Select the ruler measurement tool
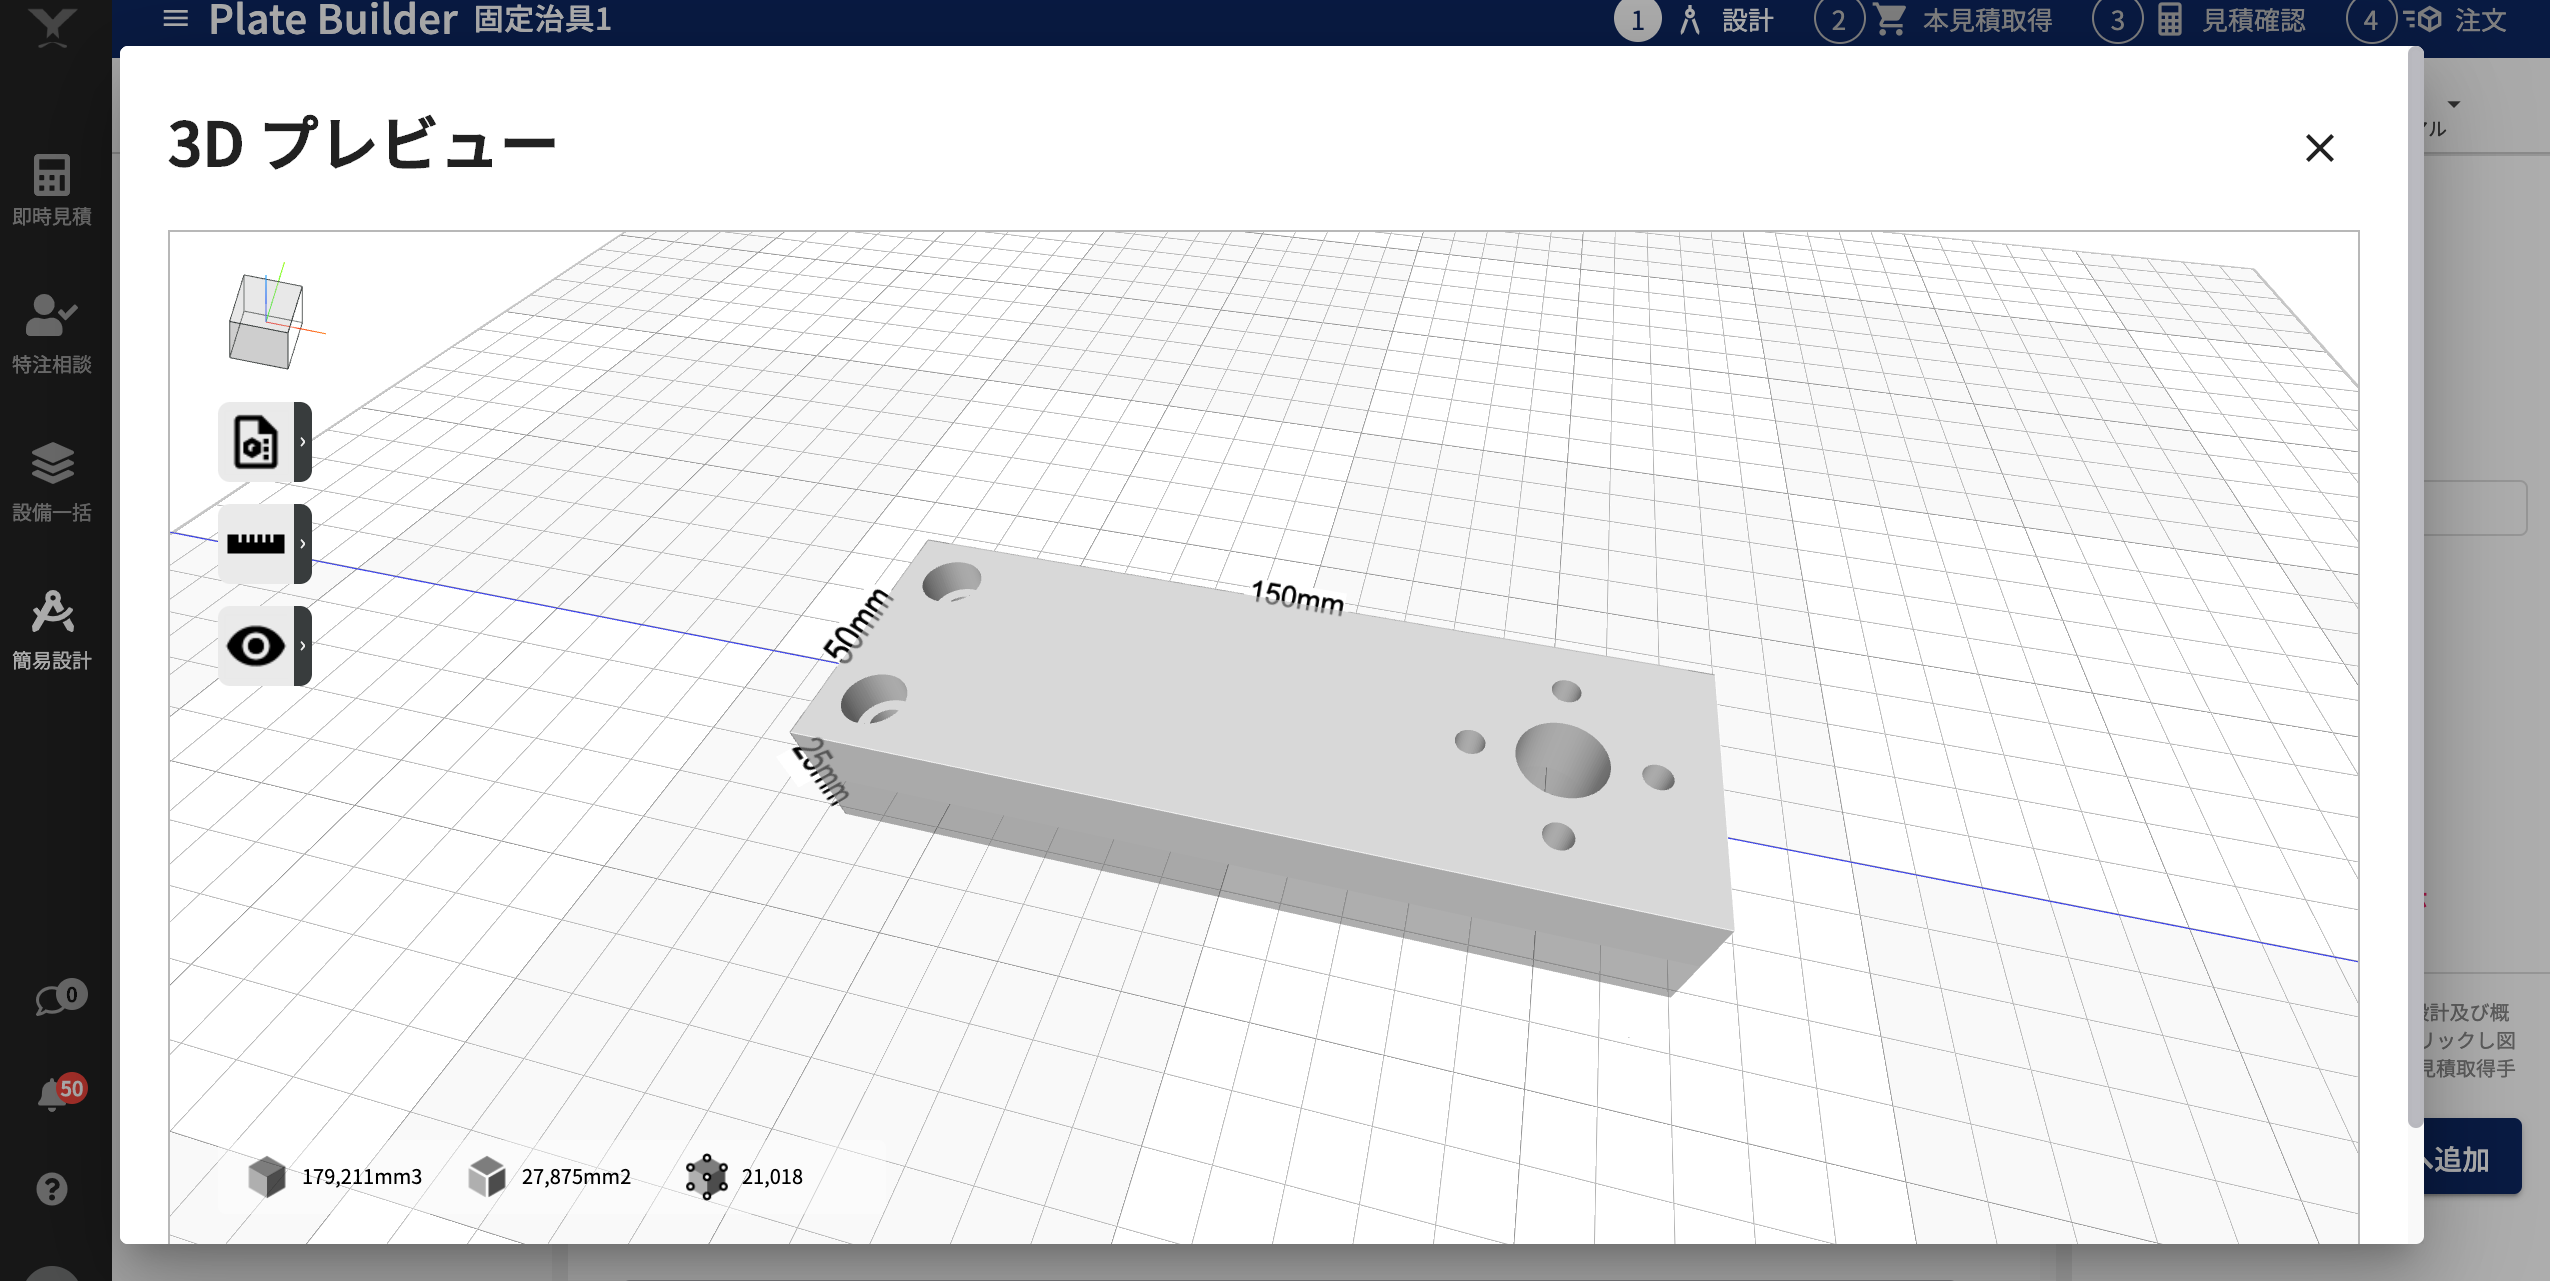 click(256, 543)
